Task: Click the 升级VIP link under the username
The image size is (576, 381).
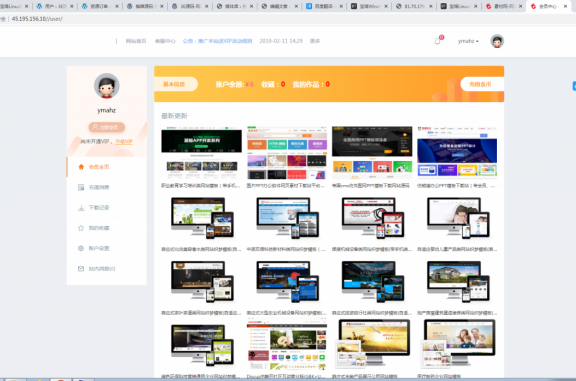Action: coord(124,141)
